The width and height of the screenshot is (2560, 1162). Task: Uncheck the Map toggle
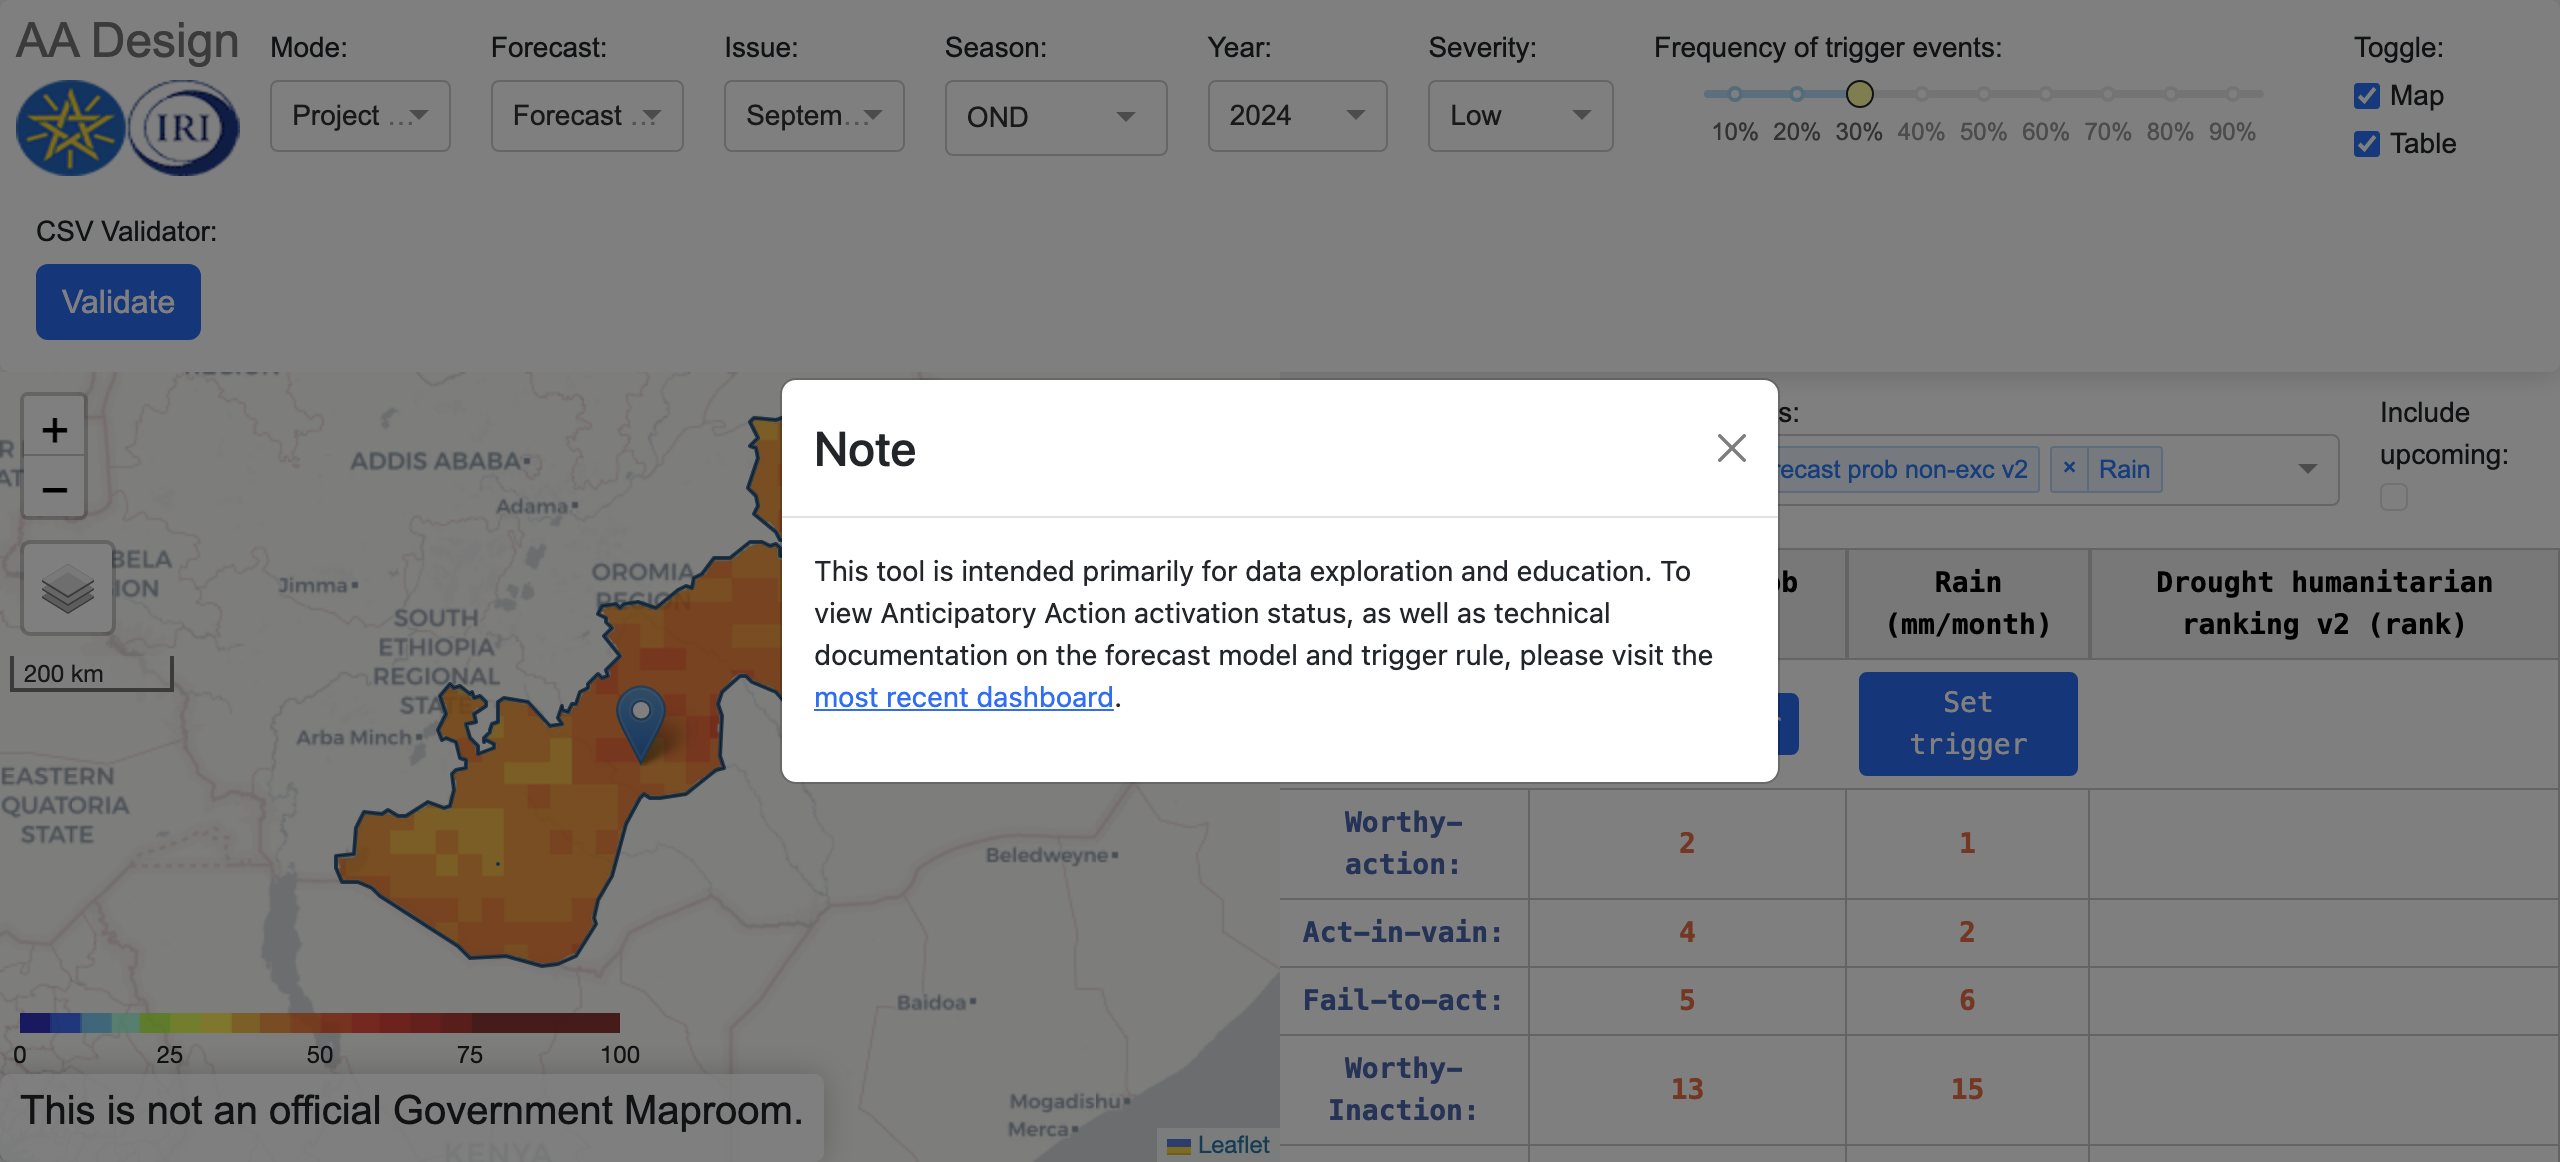2366,95
